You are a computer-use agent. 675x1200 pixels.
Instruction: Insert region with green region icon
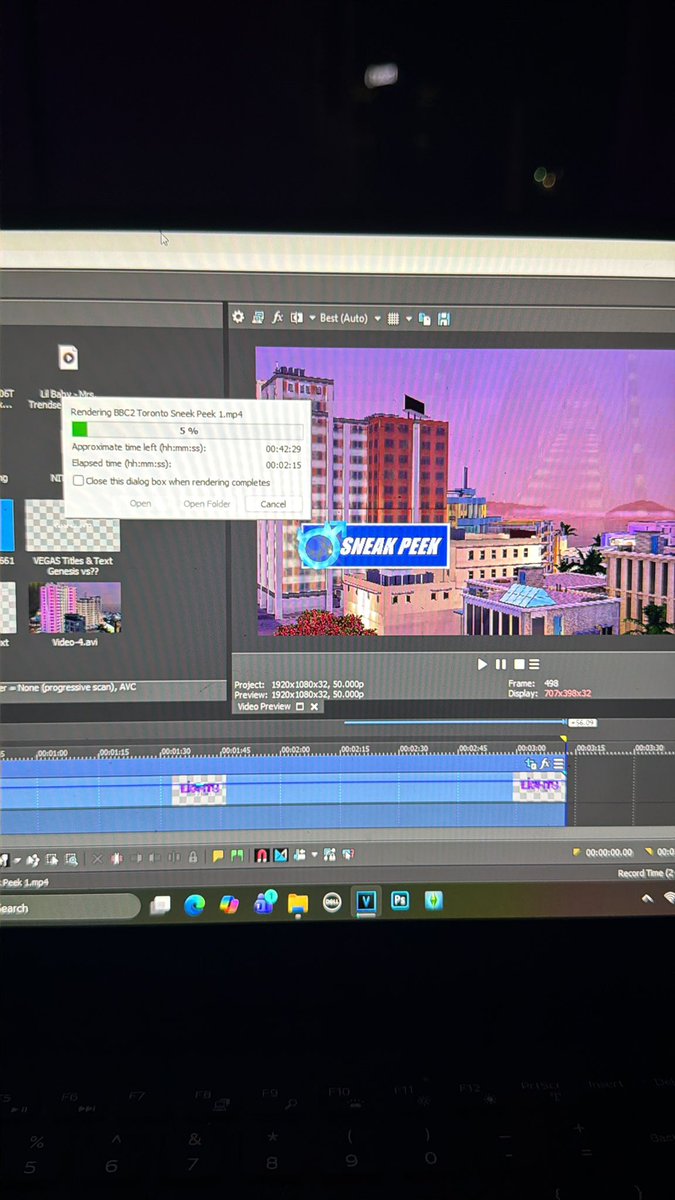click(x=236, y=857)
